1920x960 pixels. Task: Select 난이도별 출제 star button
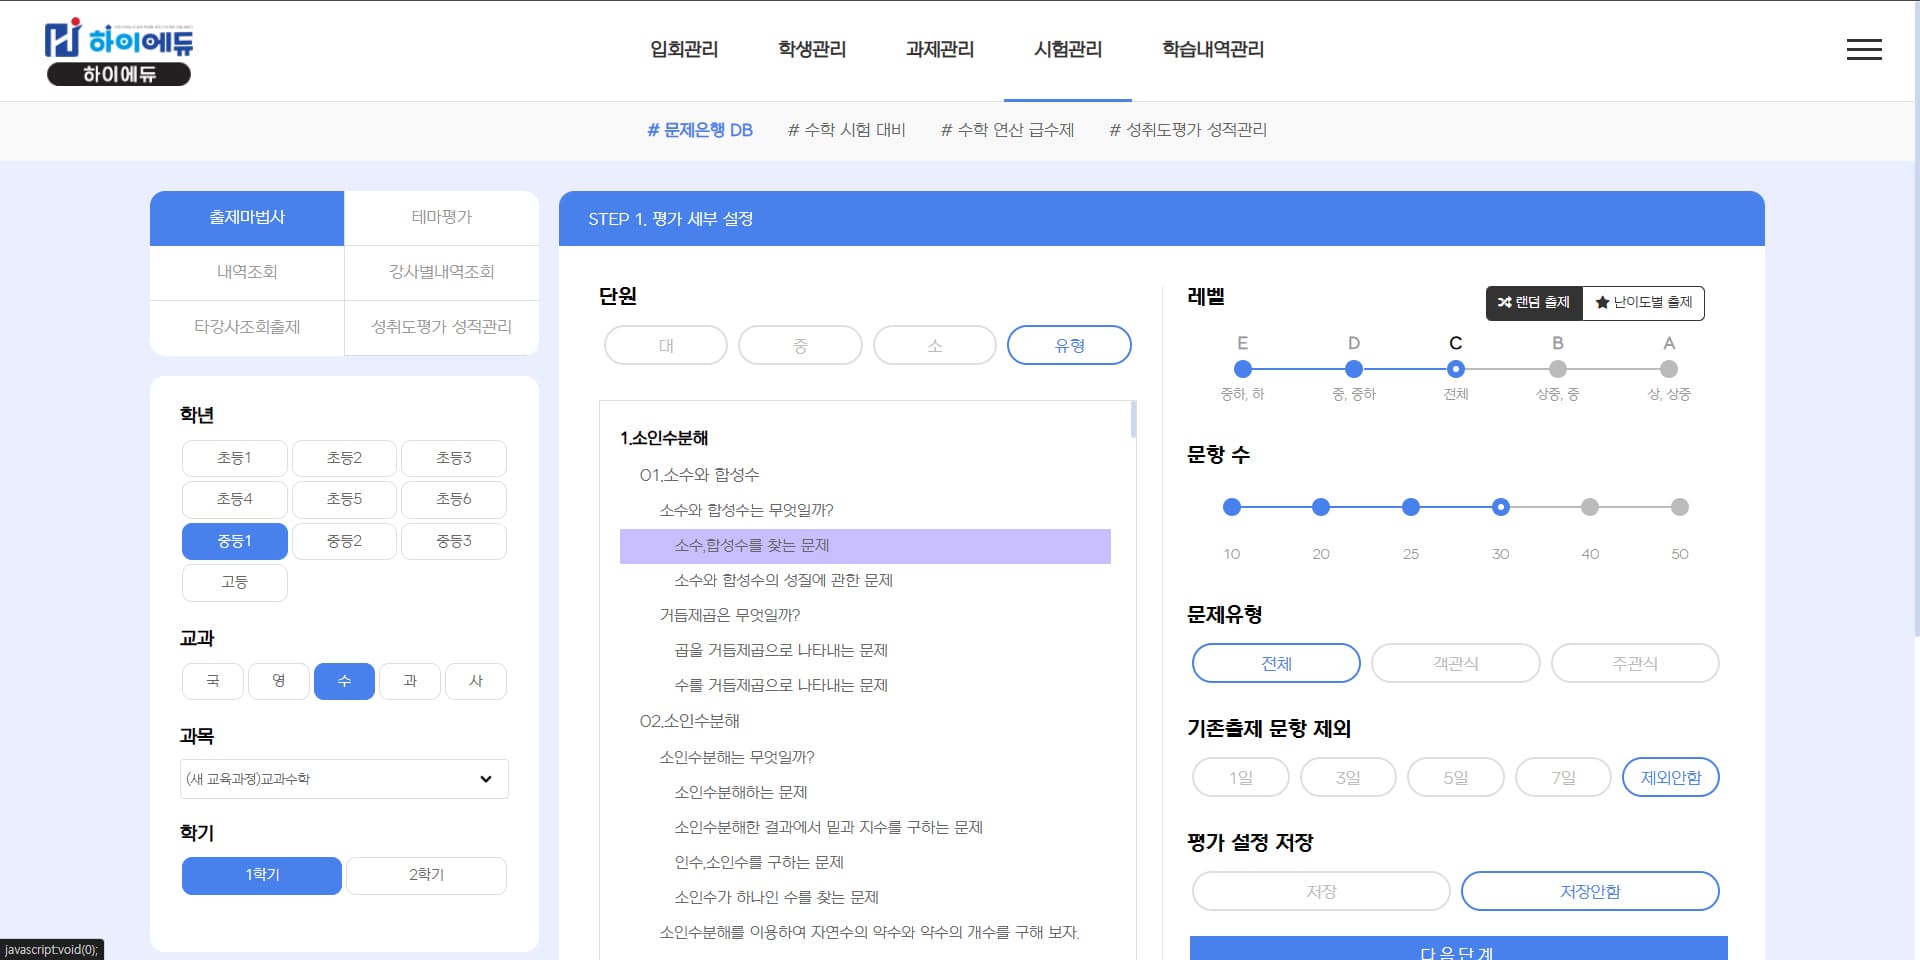click(x=1644, y=302)
